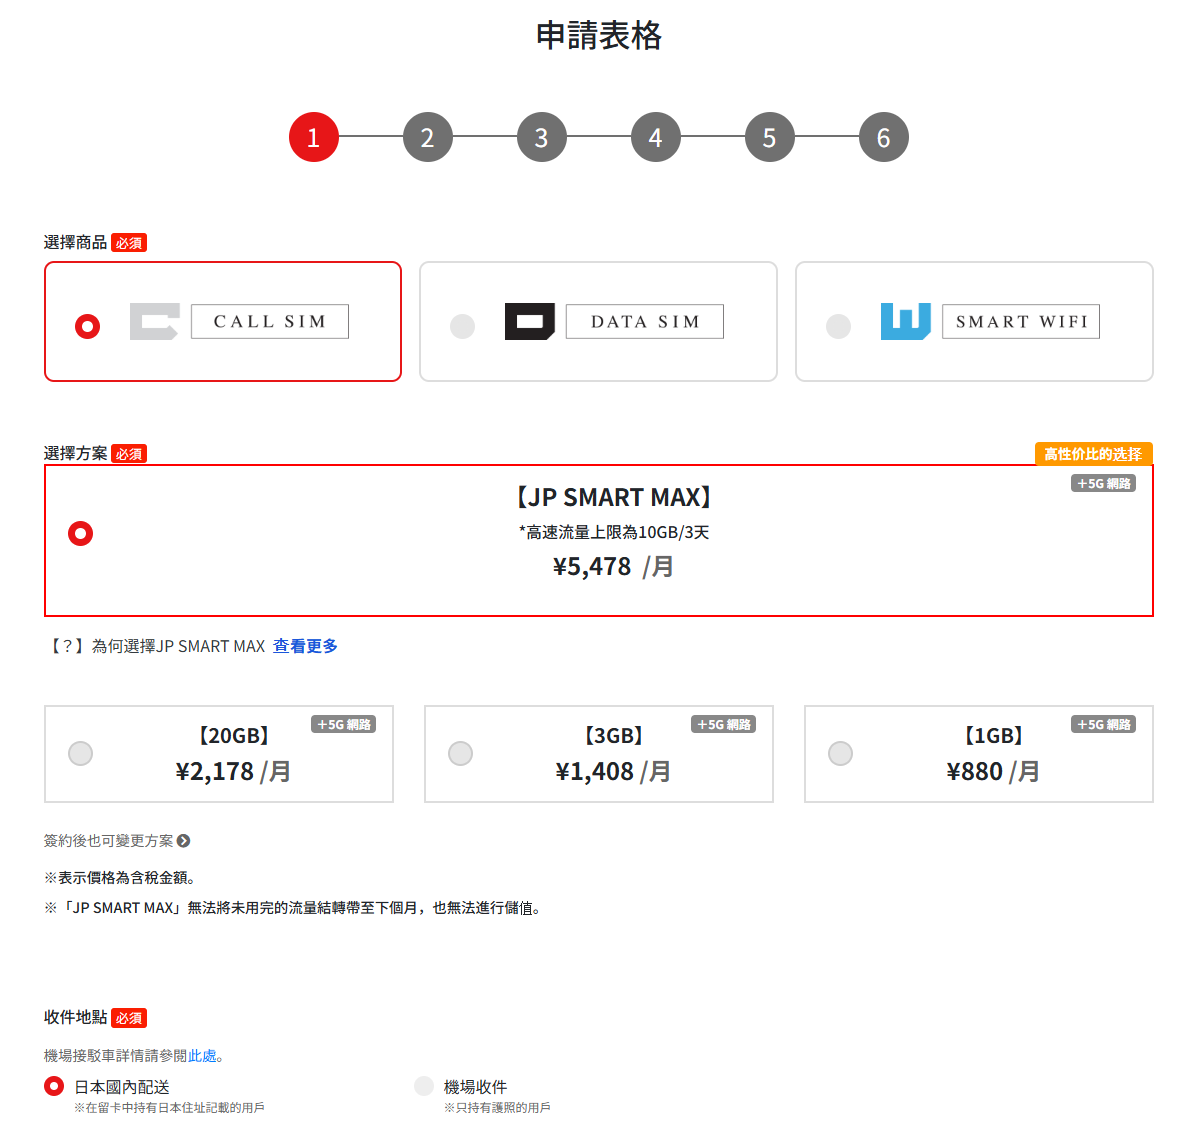The height and width of the screenshot is (1136, 1203).
Task: Click the +5G 網路 badge on the 20GB plan
Action: [x=344, y=724]
